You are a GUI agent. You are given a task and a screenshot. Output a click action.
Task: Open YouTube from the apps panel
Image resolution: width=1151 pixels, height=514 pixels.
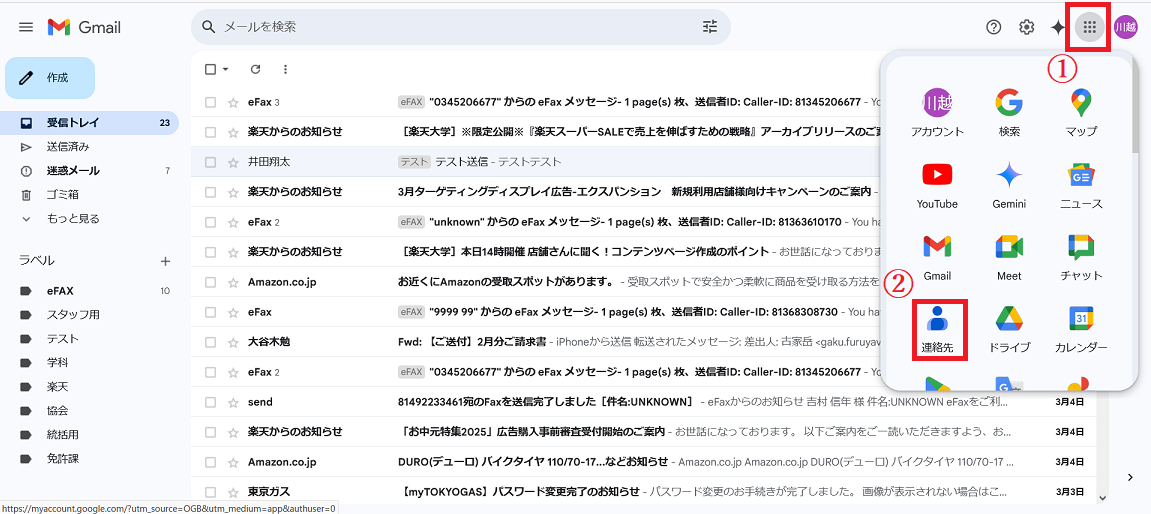pos(937,184)
